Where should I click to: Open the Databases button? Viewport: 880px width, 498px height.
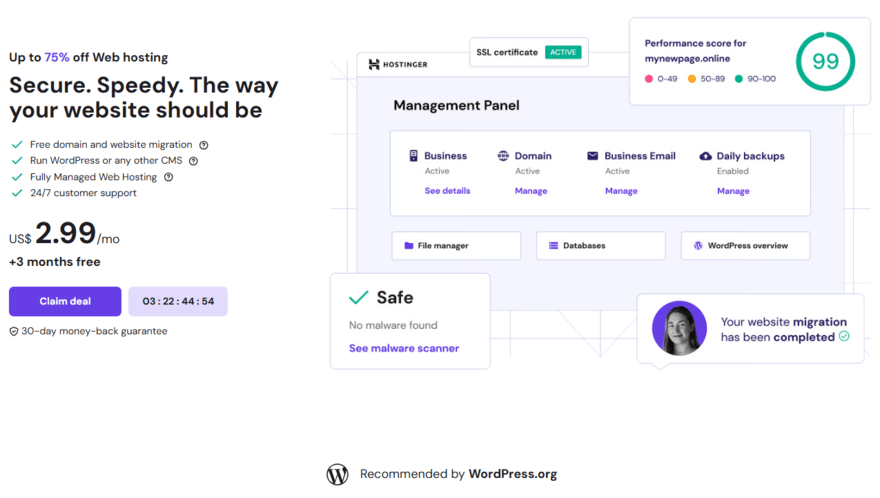pyautogui.click(x=601, y=245)
